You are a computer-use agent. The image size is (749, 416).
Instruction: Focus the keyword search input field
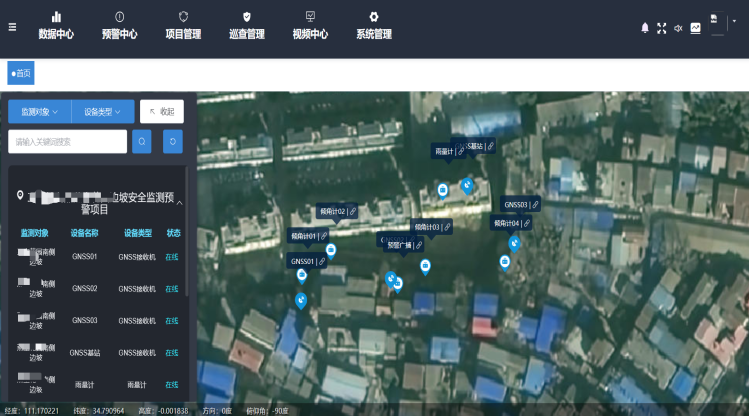click(68, 142)
